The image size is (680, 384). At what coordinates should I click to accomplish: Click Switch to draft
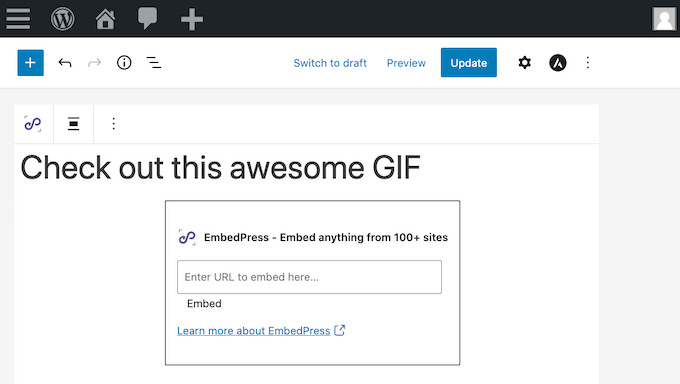point(330,63)
